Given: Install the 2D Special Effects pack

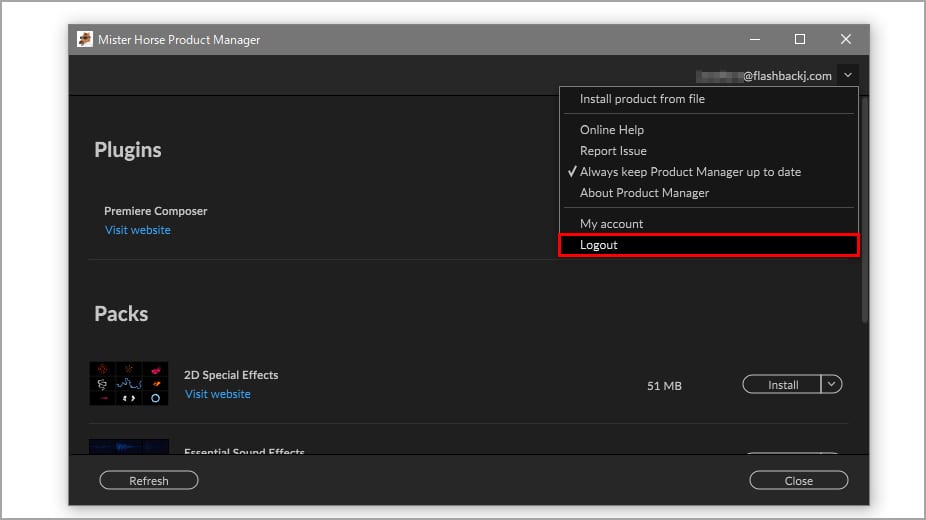Looking at the screenshot, I should [782, 385].
